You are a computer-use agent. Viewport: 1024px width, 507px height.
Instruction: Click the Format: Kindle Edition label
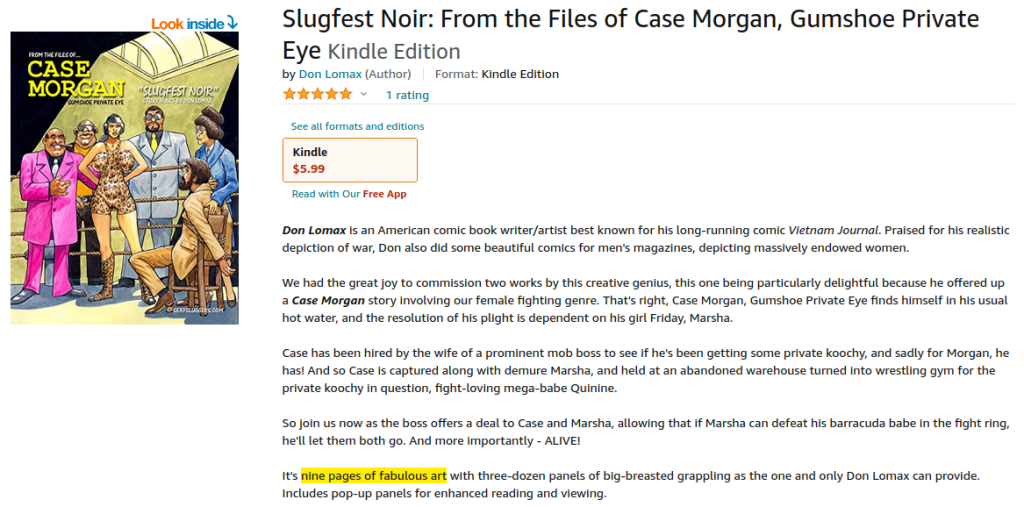click(x=497, y=74)
